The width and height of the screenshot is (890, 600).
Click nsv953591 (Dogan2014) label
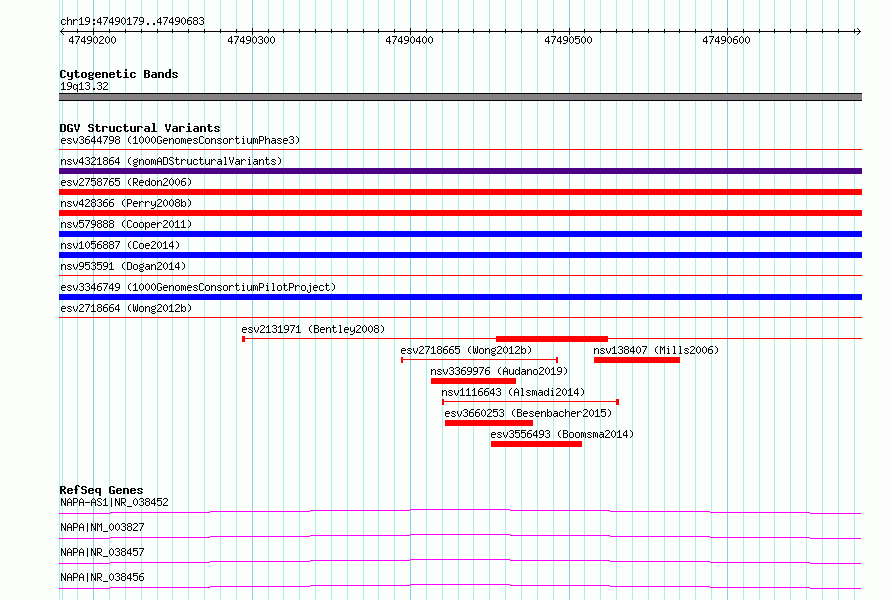pos(123,266)
